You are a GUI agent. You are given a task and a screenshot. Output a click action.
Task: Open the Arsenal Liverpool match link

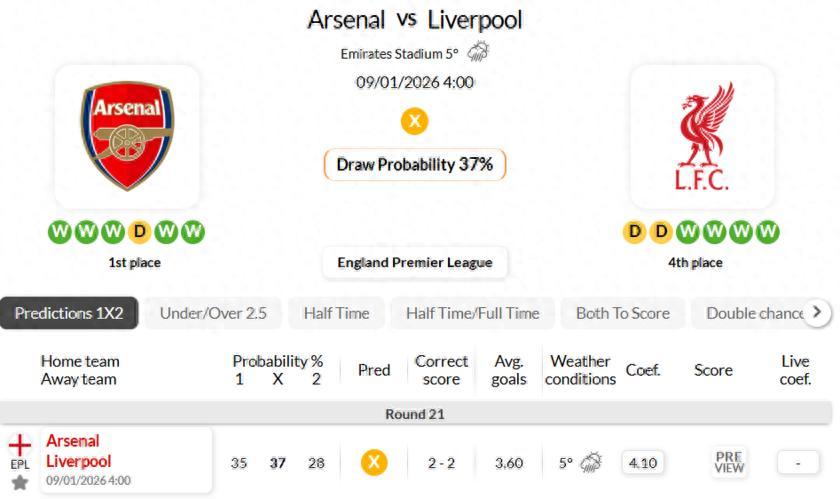click(79, 451)
